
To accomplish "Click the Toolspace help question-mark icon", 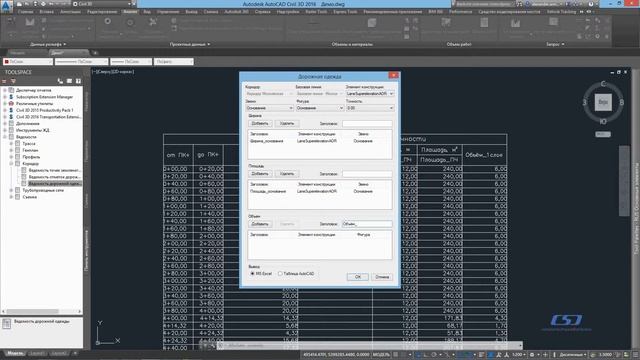I will coord(78,81).
